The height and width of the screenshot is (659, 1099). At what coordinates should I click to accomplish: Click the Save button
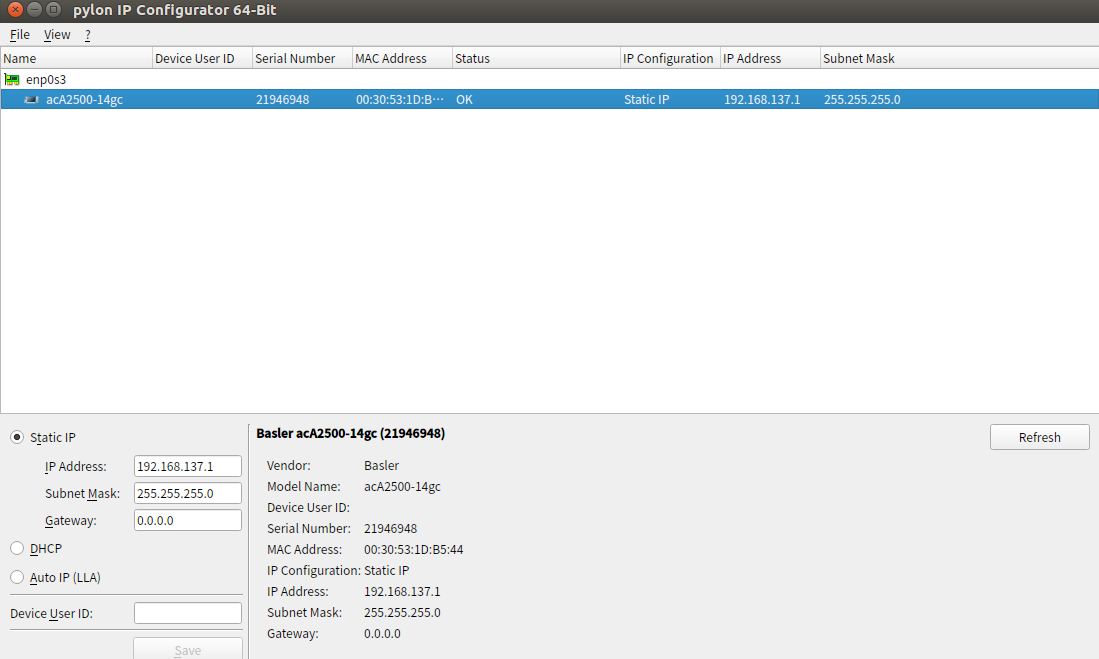pos(188,649)
